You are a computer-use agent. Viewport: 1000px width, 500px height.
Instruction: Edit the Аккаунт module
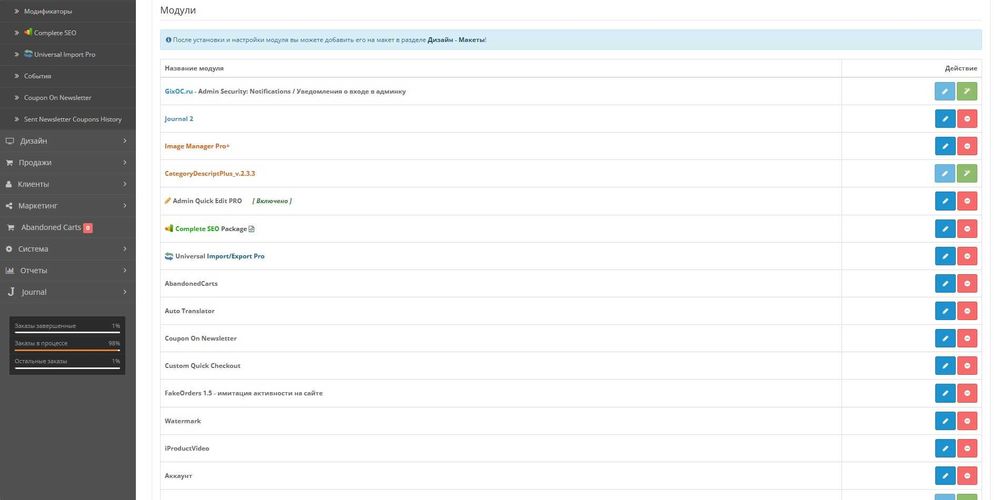coord(945,476)
